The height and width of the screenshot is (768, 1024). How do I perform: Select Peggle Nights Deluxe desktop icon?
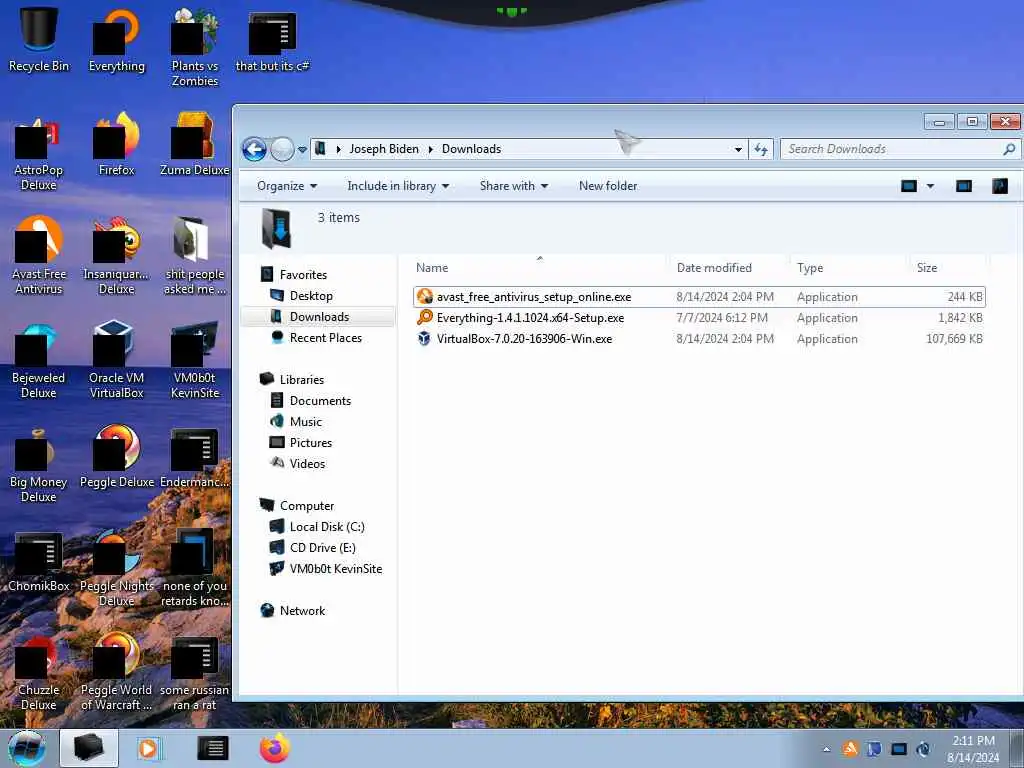pos(116,568)
